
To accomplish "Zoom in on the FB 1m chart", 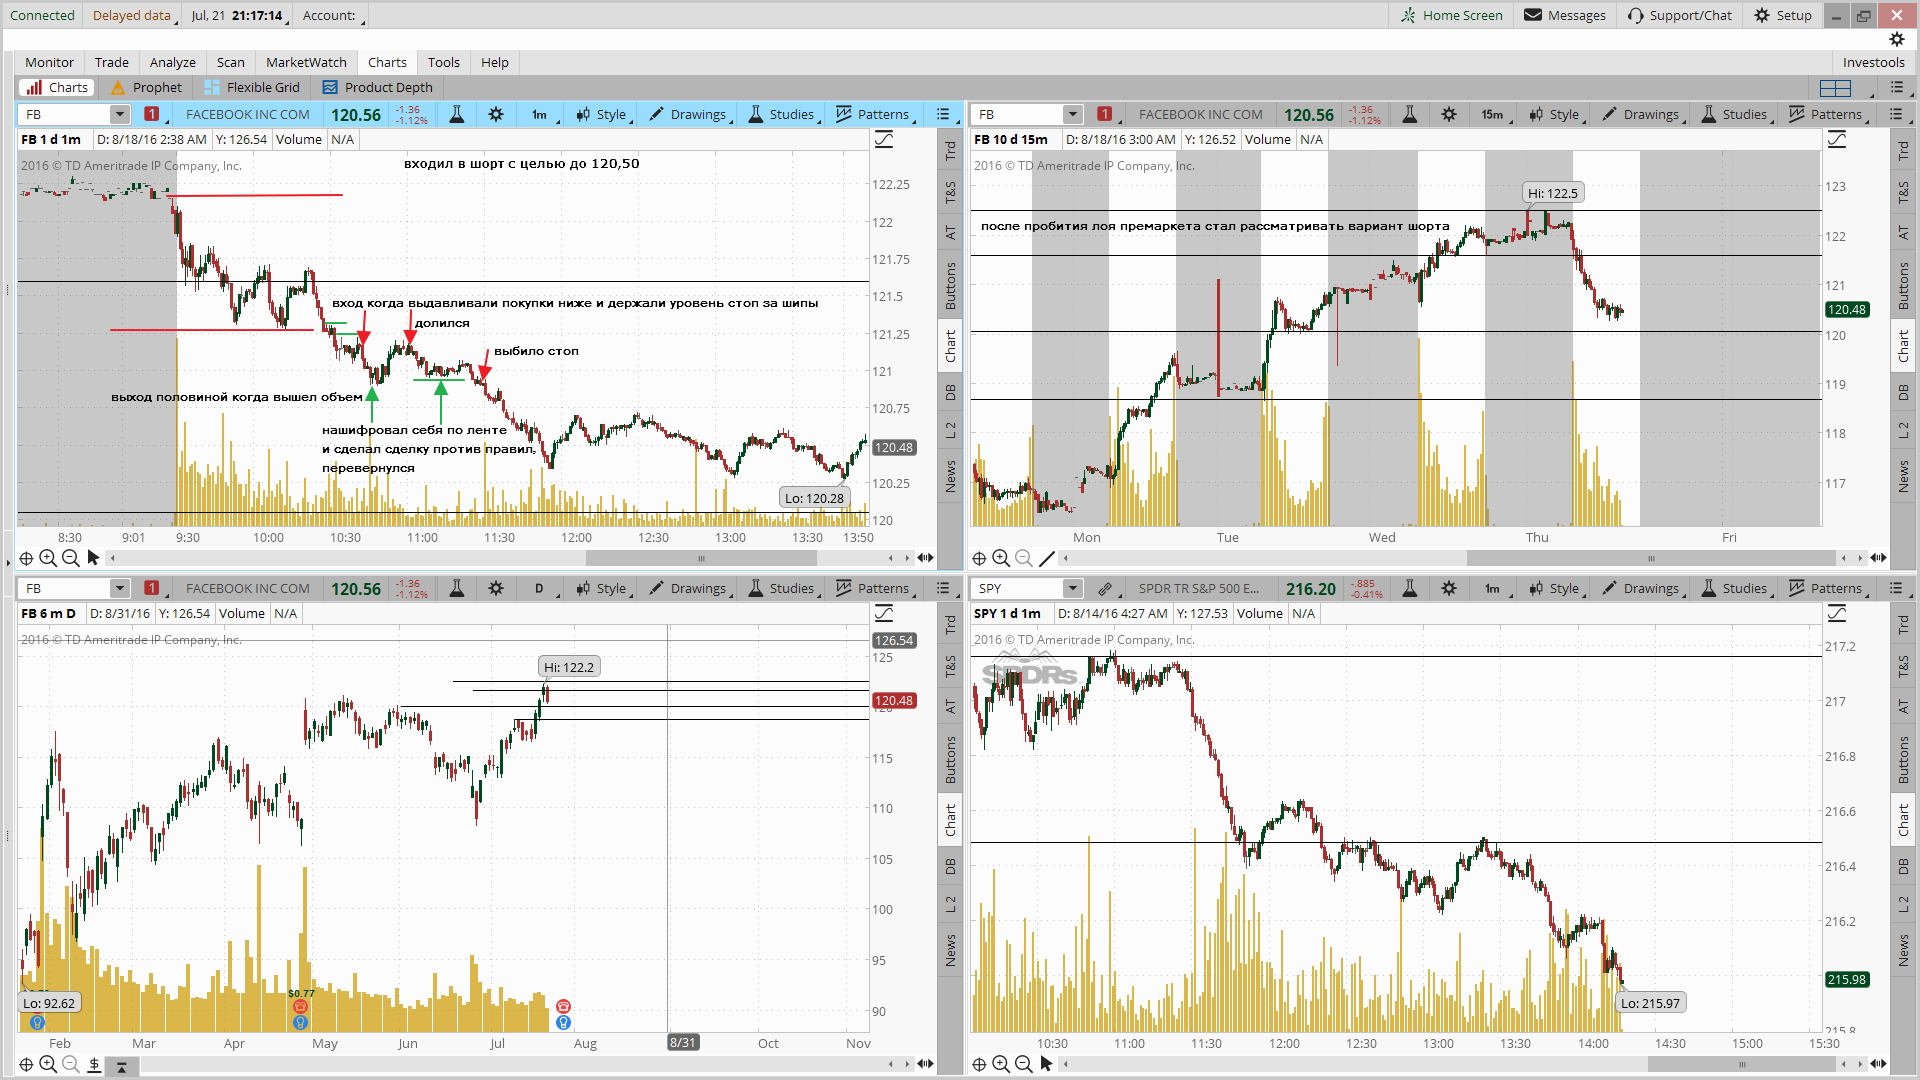I will (x=48, y=558).
